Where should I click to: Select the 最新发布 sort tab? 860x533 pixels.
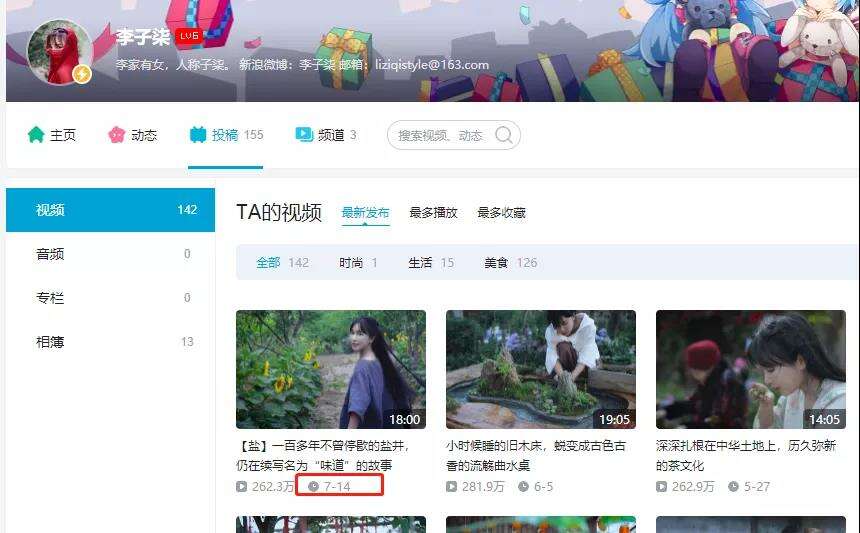point(365,213)
